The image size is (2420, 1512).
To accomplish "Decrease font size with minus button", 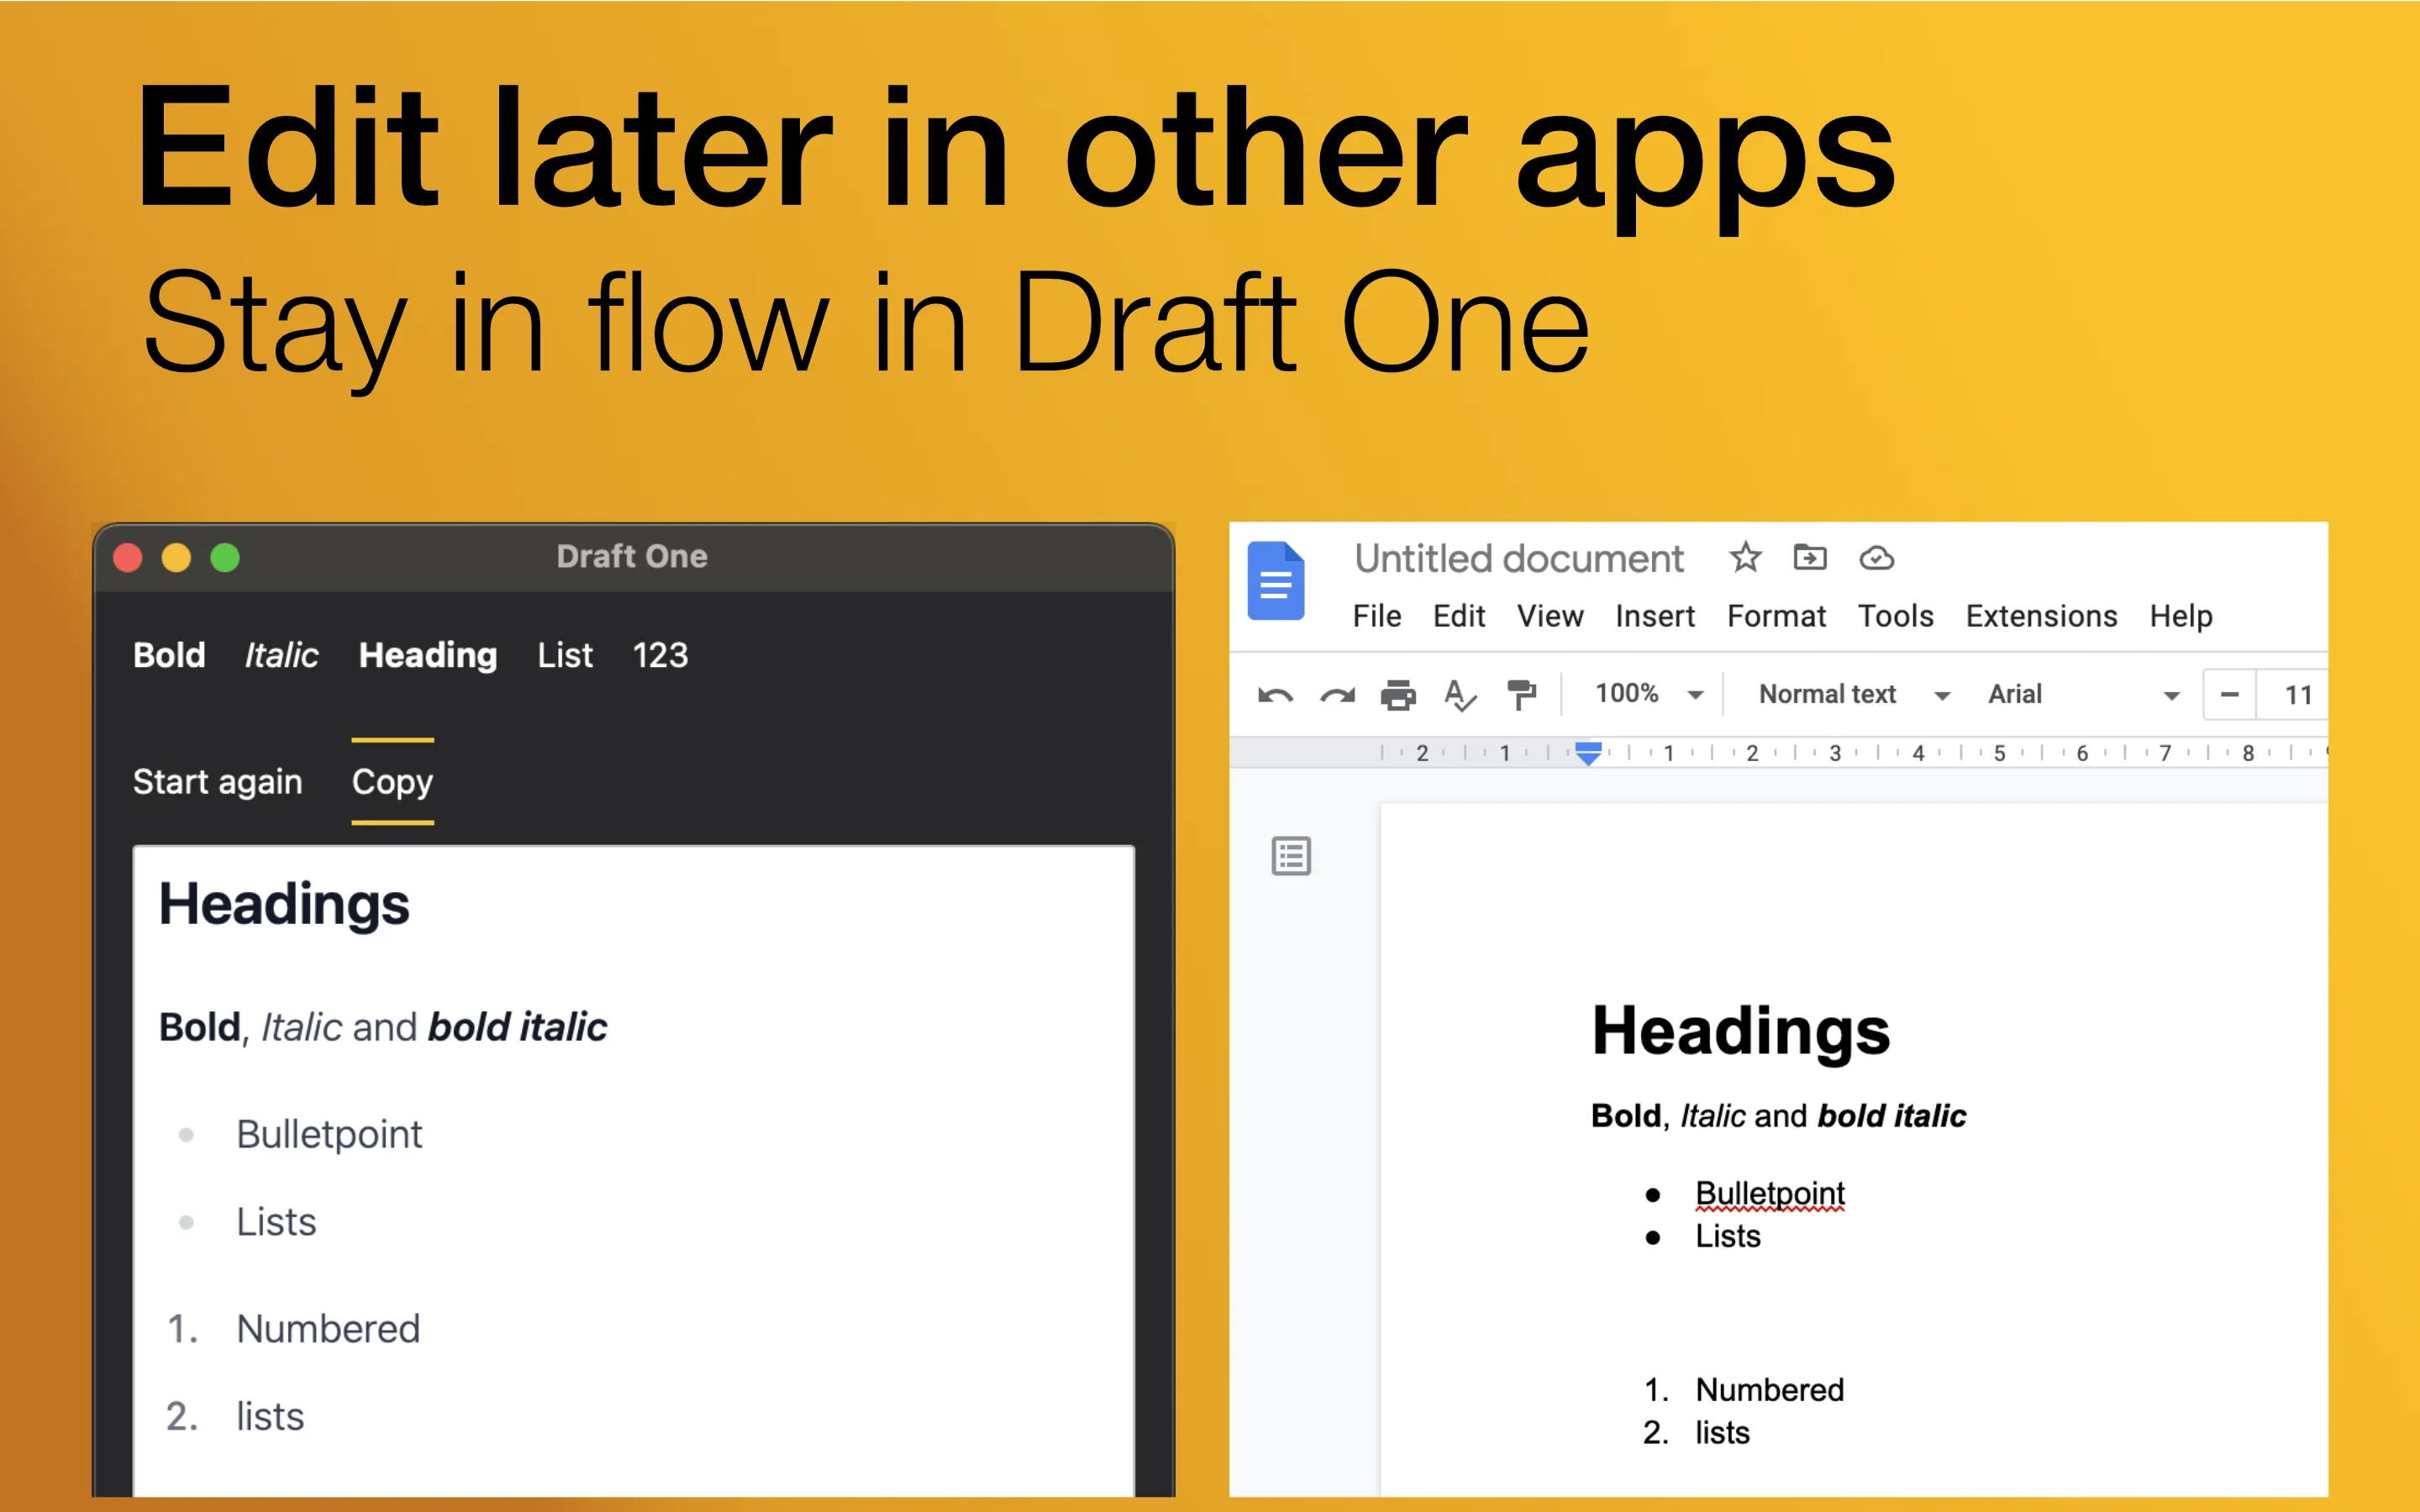I will [x=2229, y=694].
